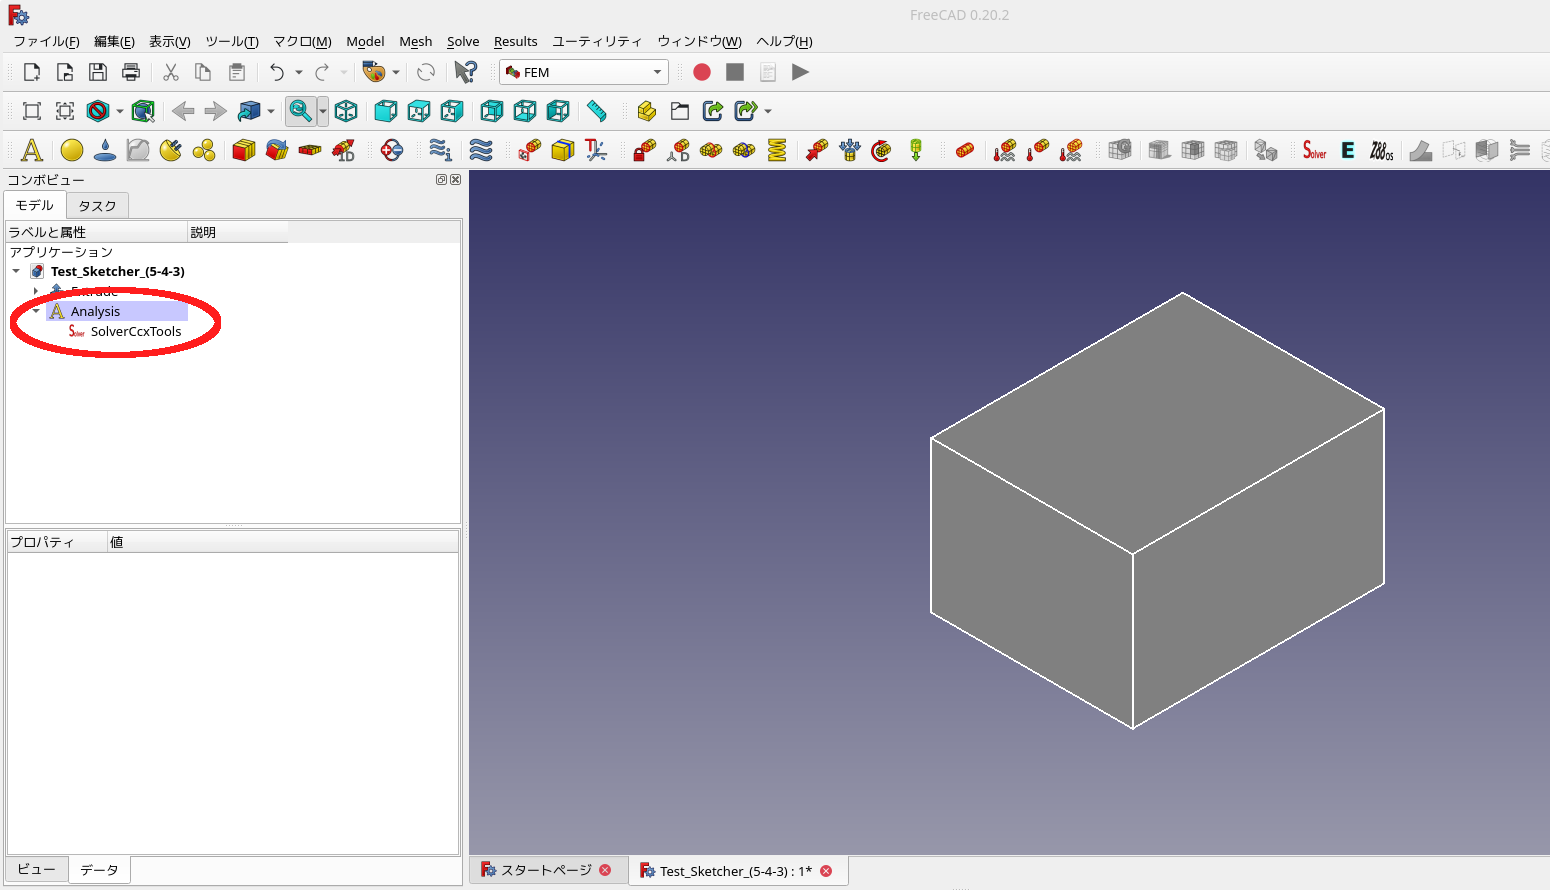Start macro recording
This screenshot has width=1550, height=890.
702,71
